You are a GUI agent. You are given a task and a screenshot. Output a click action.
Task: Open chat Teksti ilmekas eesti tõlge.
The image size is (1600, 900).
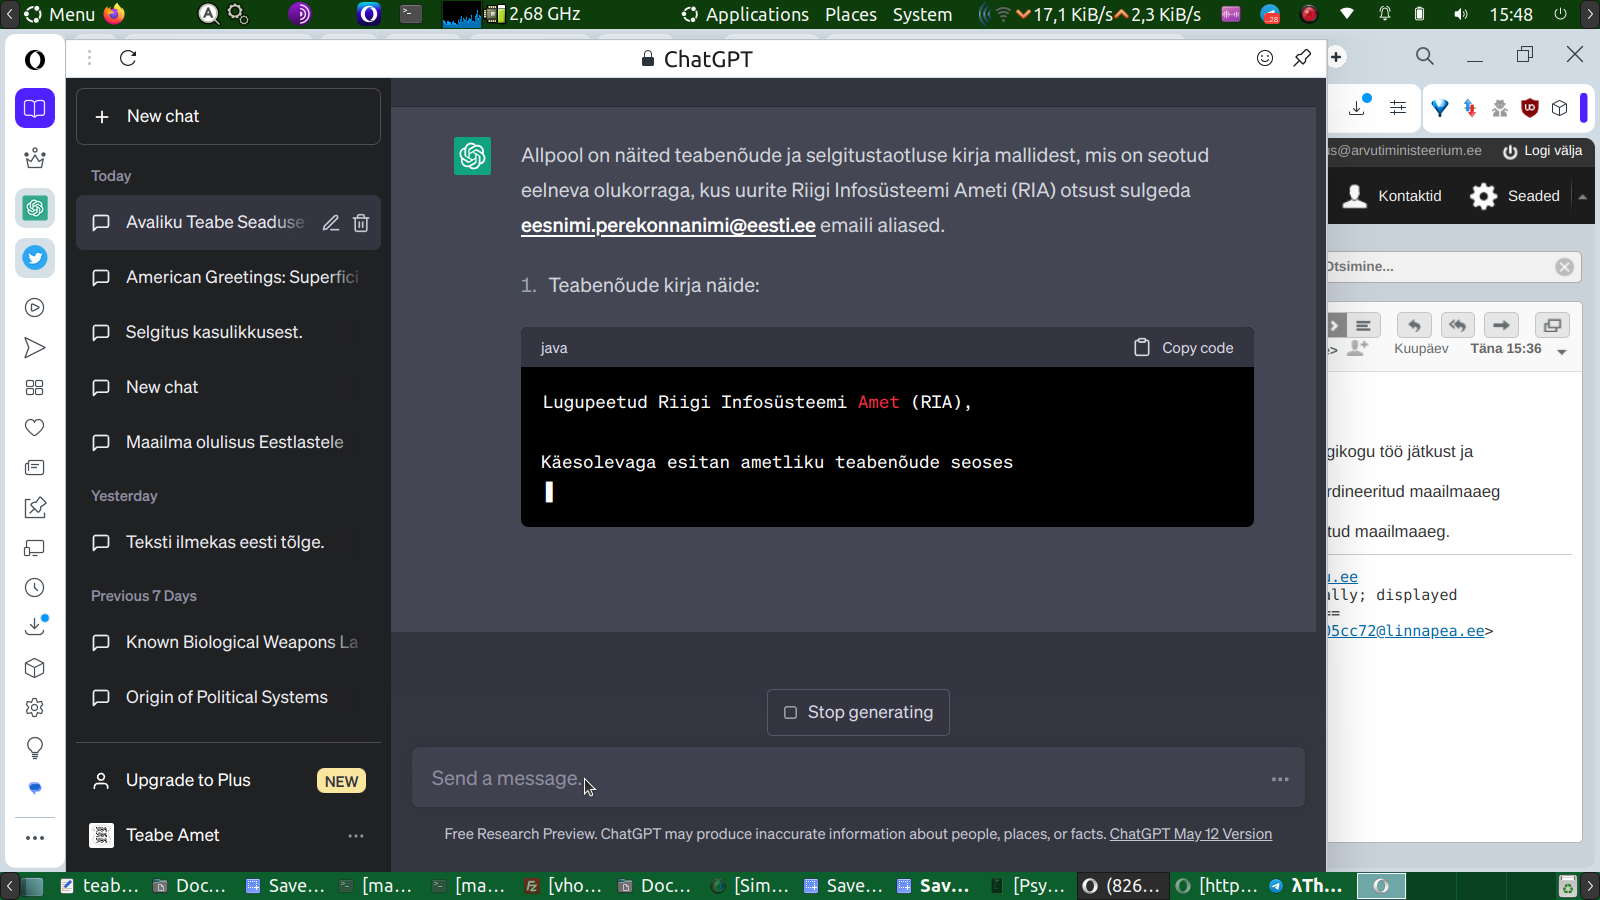coord(228,543)
